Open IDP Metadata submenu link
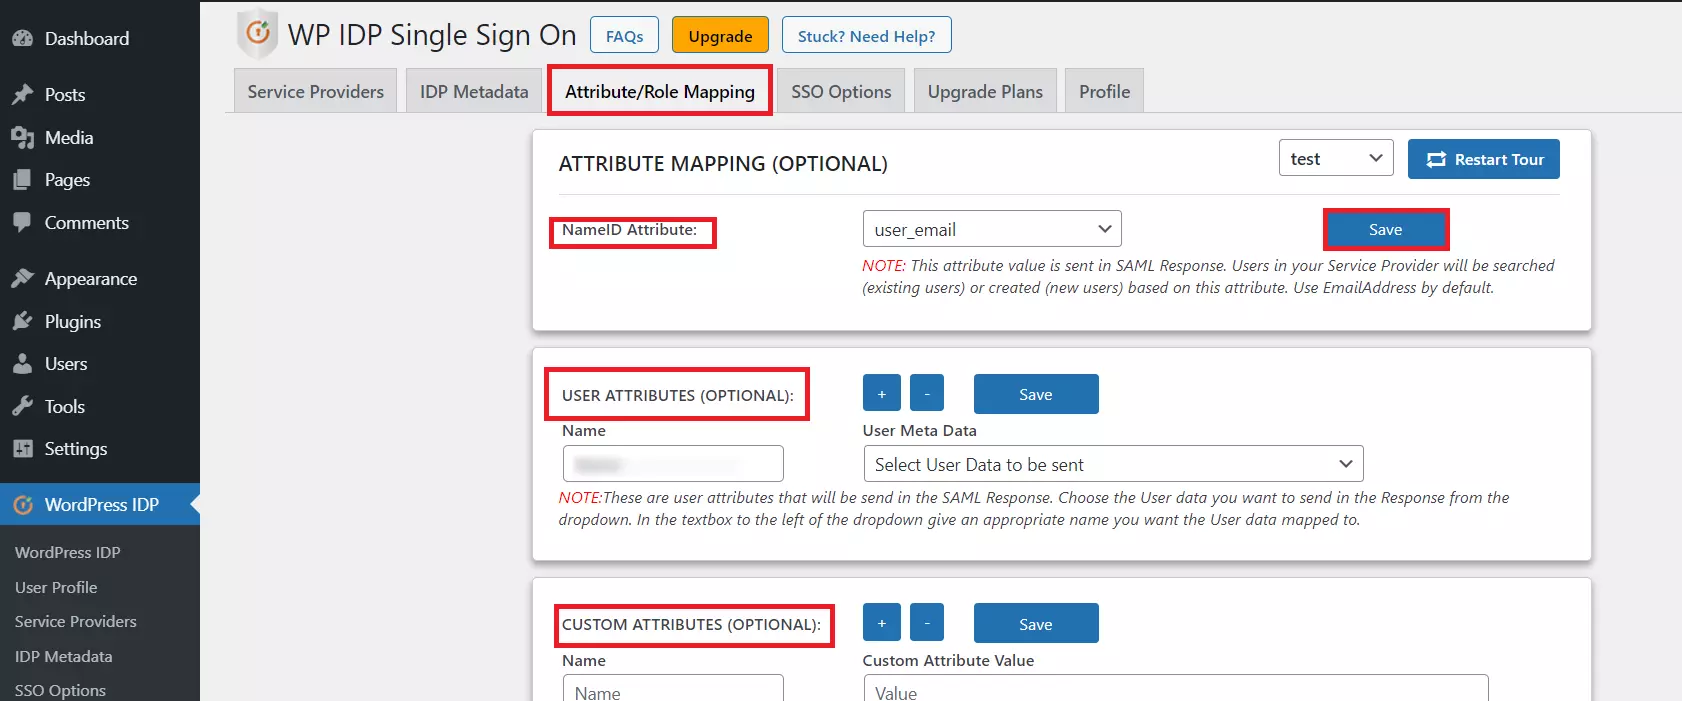The width and height of the screenshot is (1682, 701). coord(63,656)
